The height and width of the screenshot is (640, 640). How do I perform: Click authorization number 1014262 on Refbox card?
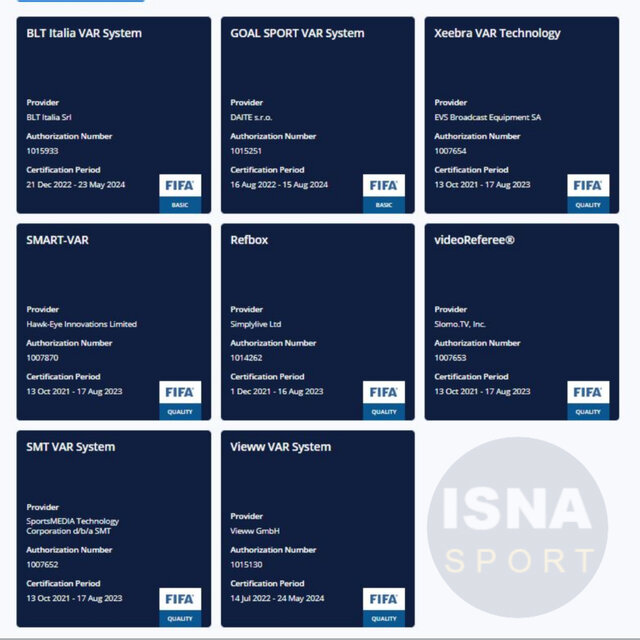coord(246,357)
